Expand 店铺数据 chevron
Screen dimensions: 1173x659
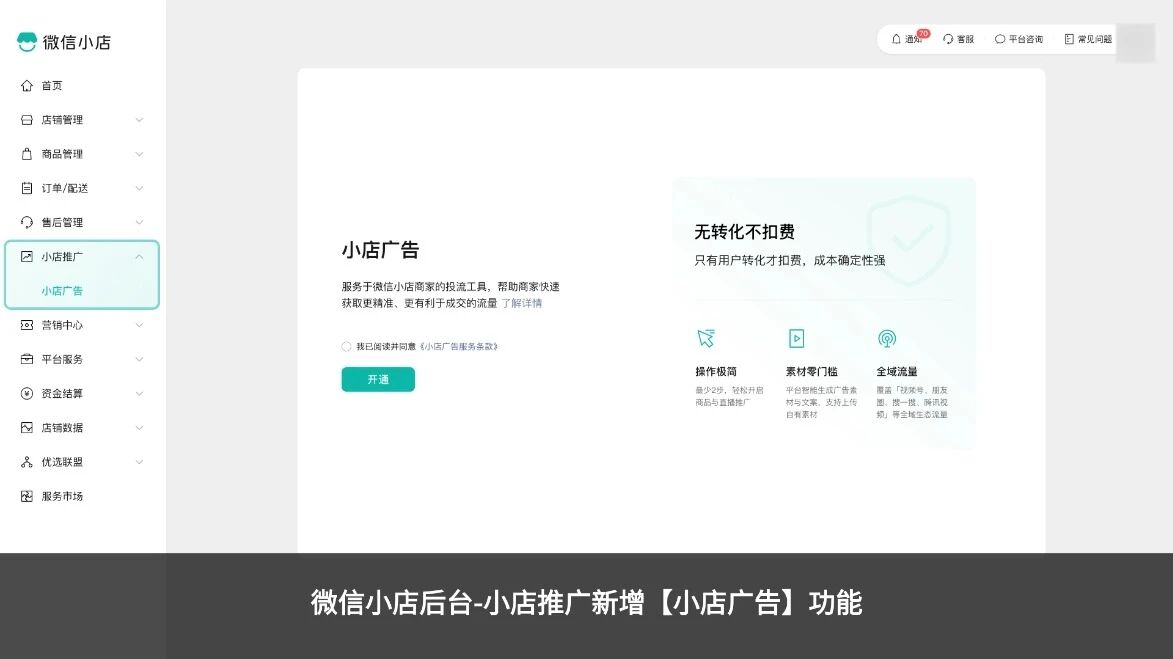pyautogui.click(x=139, y=428)
